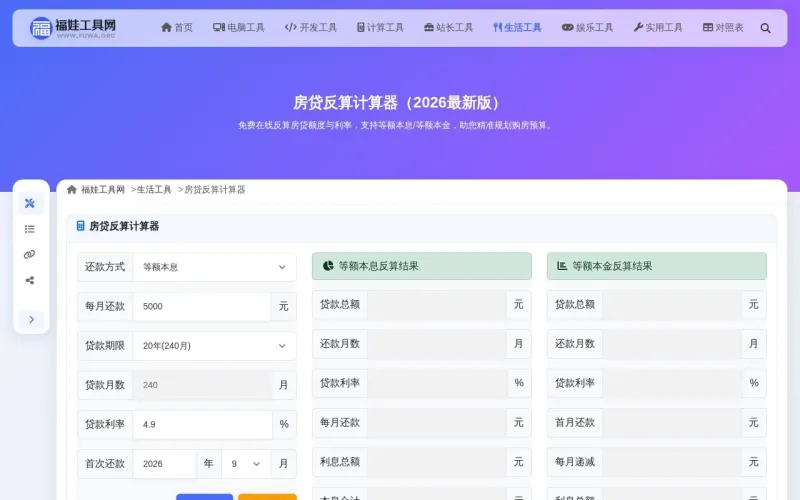The height and width of the screenshot is (500, 800).
Task: Click the orange button below the form
Action: click(x=267, y=496)
